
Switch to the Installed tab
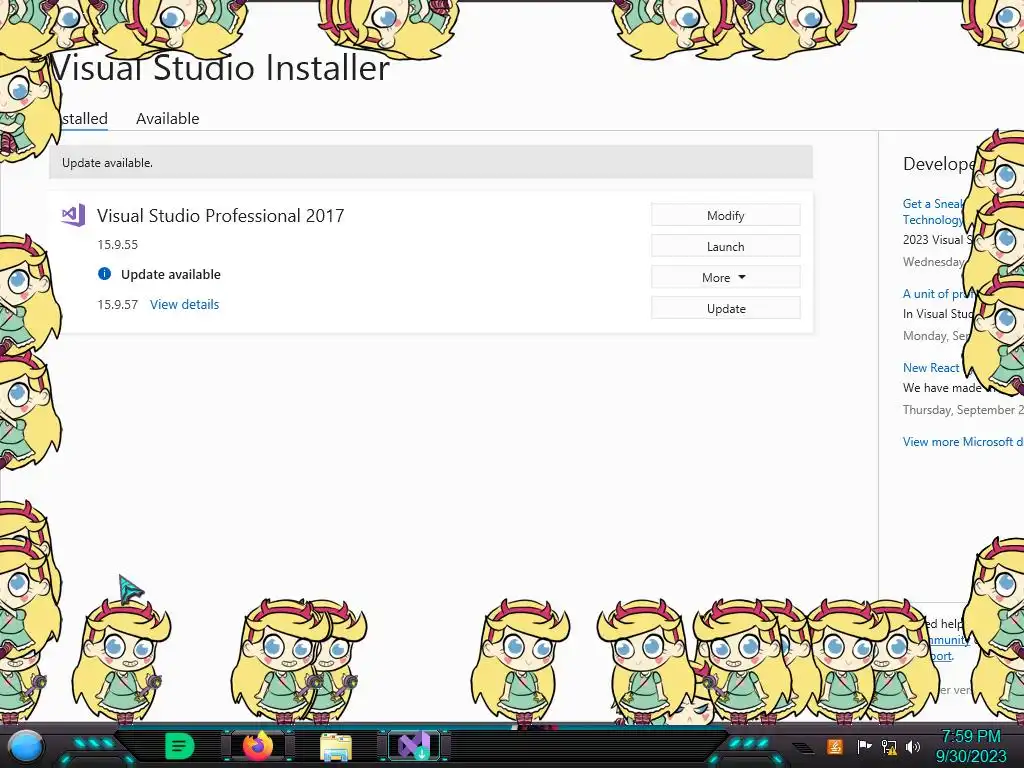tap(84, 119)
